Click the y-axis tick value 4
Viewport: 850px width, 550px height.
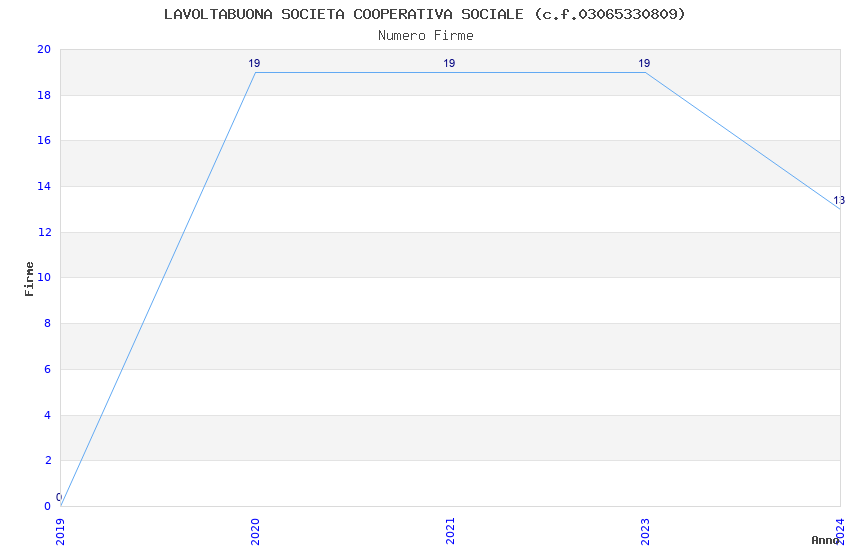[48, 415]
